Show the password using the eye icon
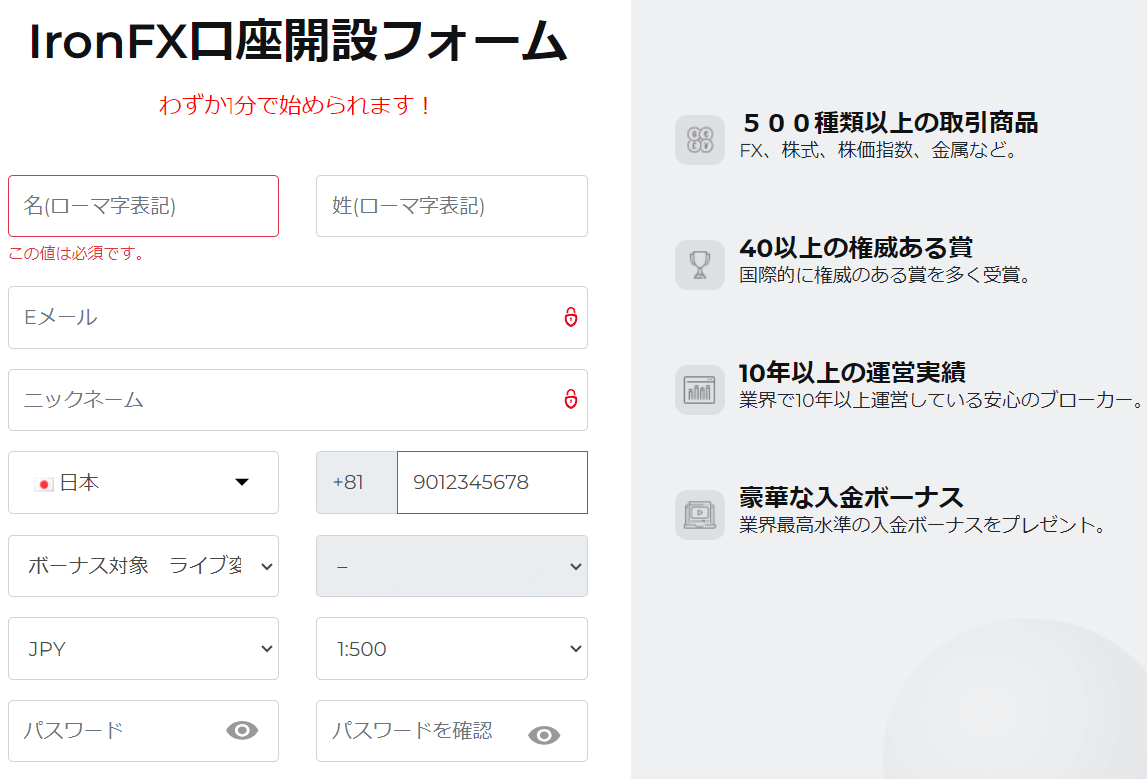Image resolution: width=1147 pixels, height=779 pixels. [240, 731]
